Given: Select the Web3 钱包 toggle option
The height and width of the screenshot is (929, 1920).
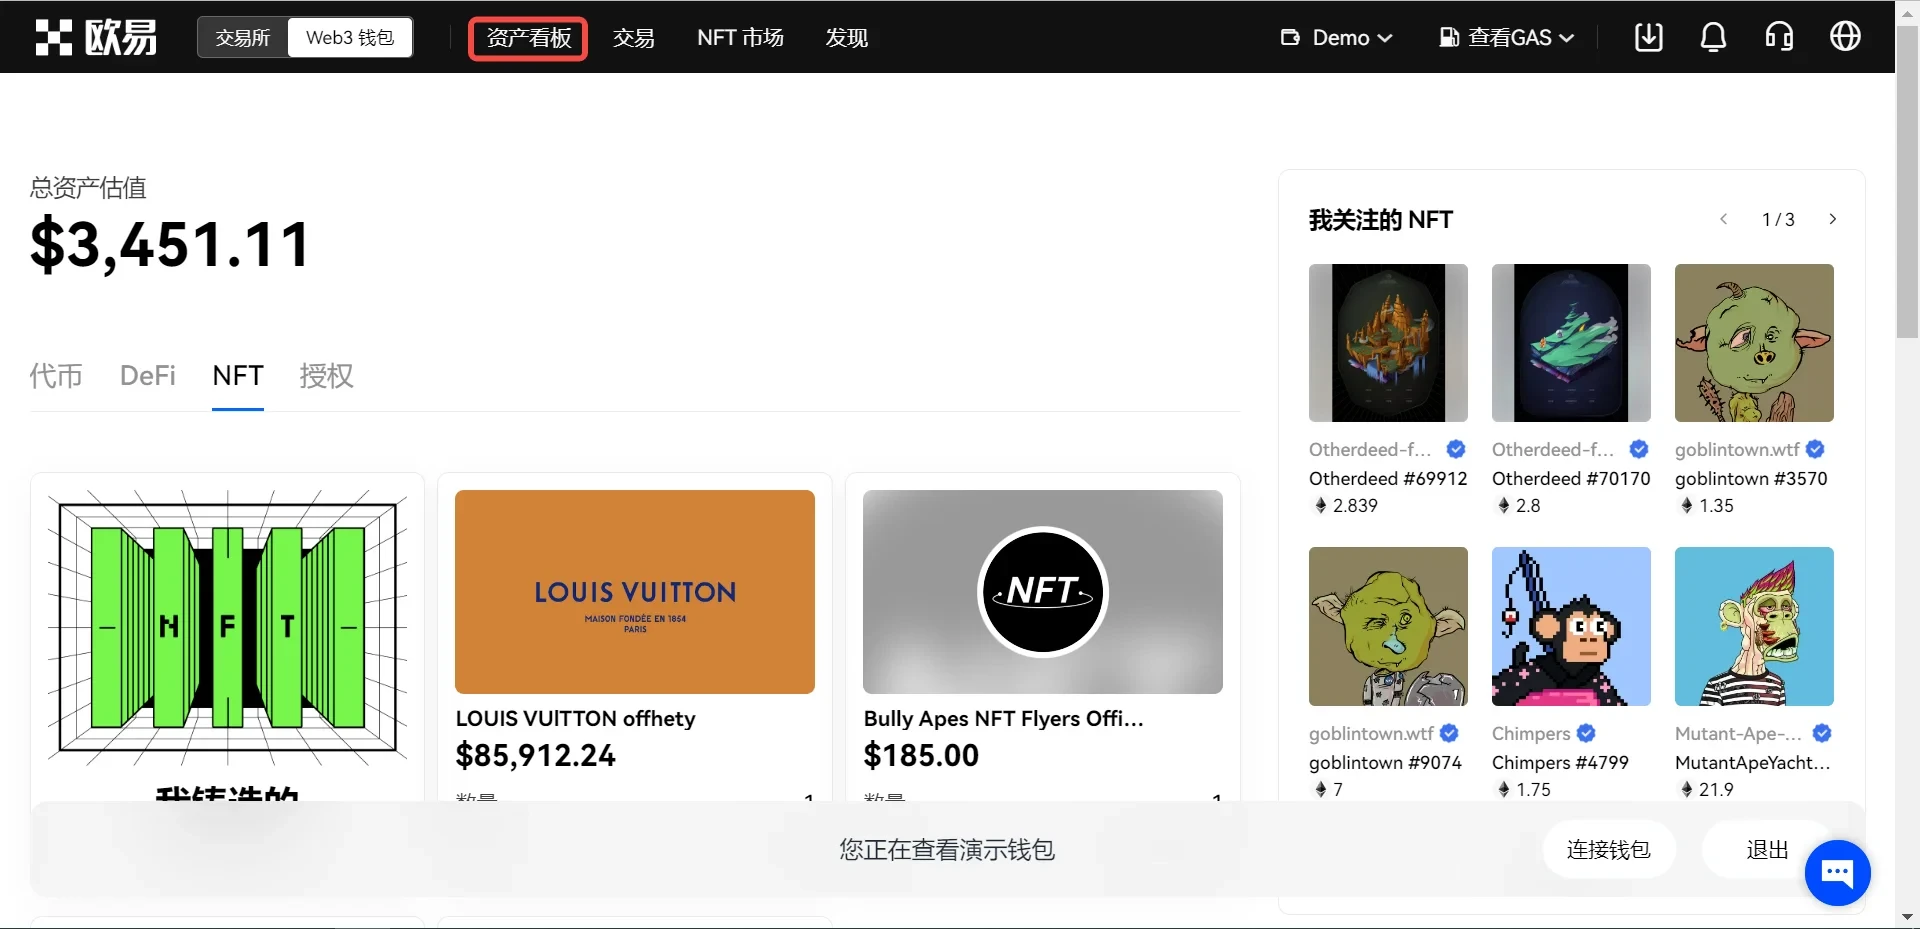Looking at the screenshot, I should [x=350, y=38].
